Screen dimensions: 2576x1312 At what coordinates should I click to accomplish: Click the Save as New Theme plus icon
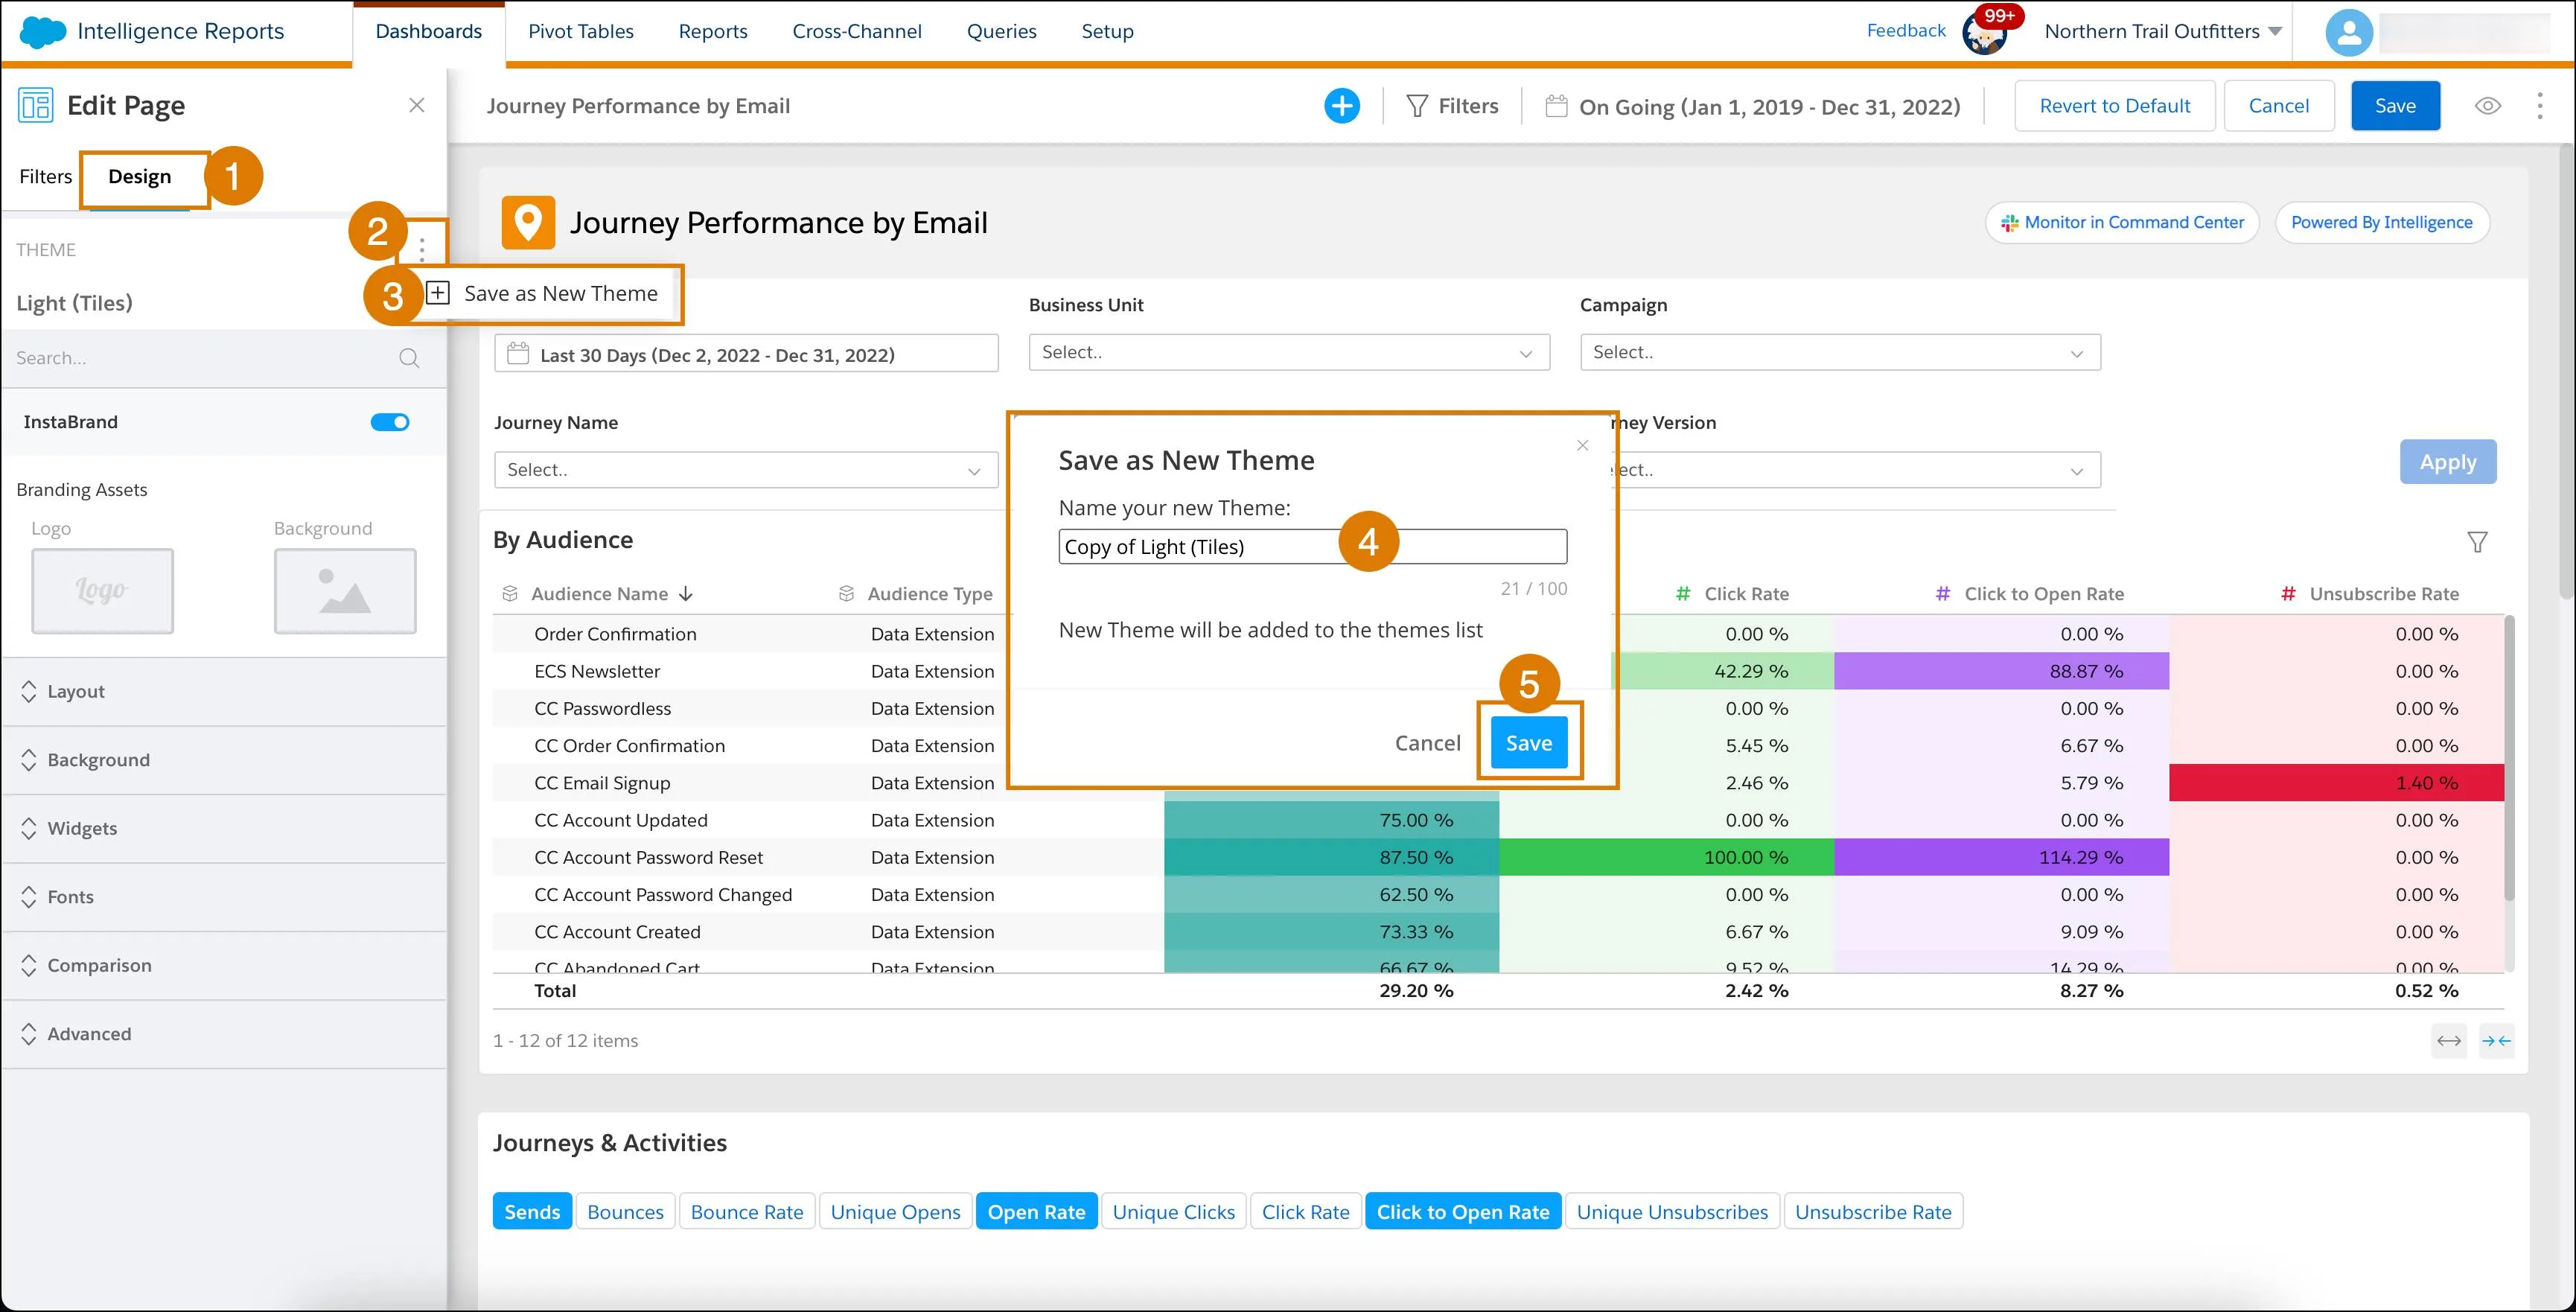[x=439, y=291]
